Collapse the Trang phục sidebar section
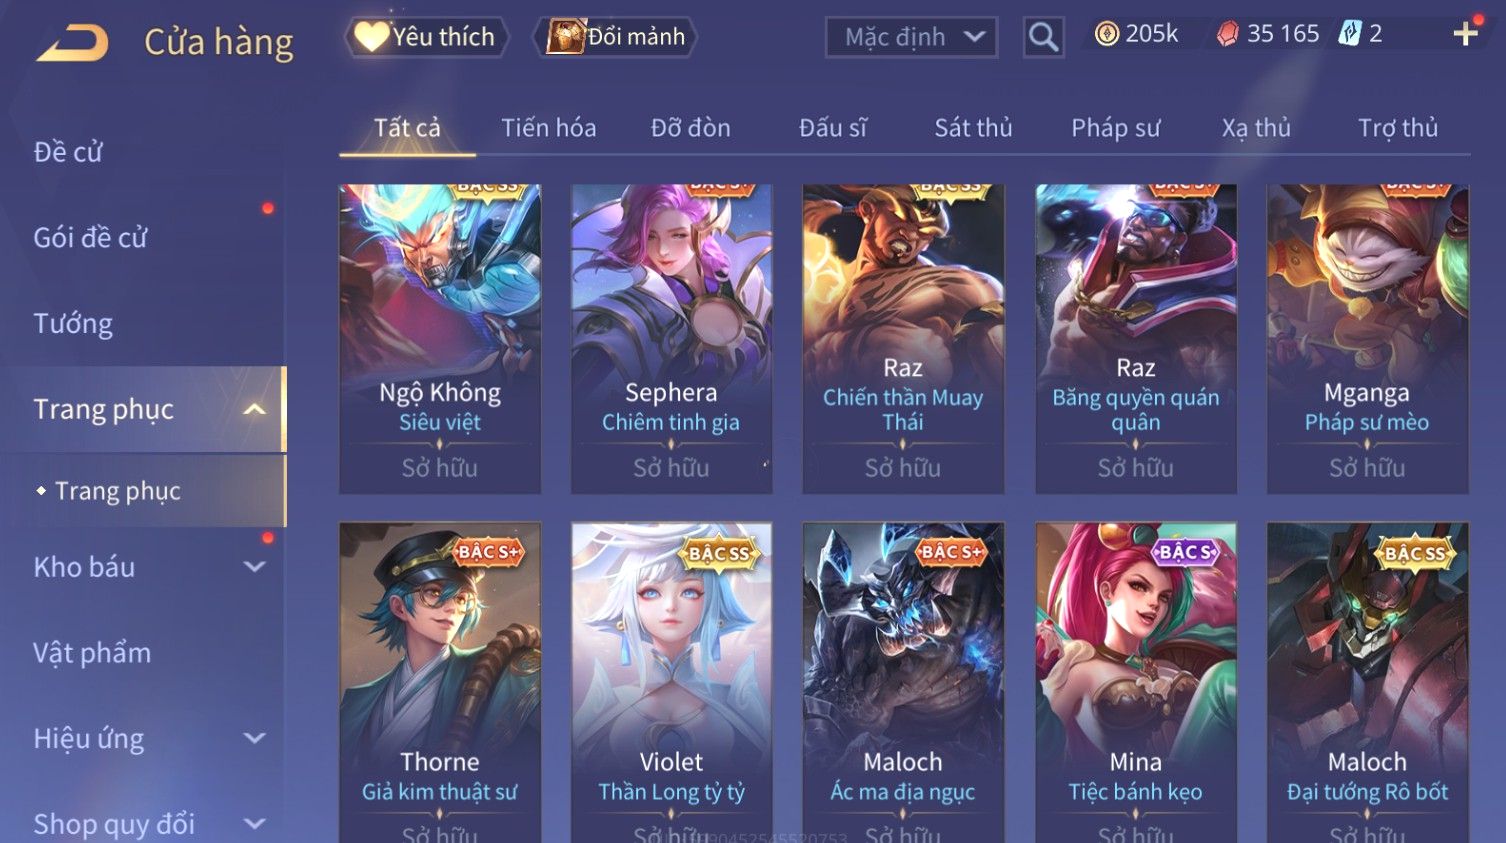 click(x=255, y=409)
